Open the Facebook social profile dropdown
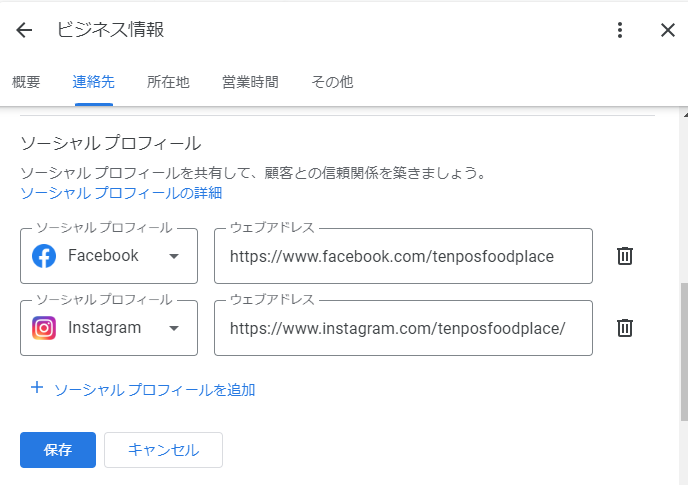The image size is (688, 485). pos(109,256)
